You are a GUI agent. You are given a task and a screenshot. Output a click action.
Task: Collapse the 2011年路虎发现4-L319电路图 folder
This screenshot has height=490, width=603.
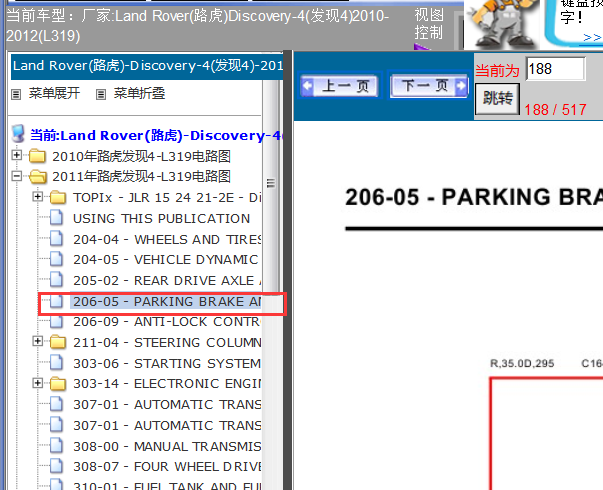coord(17,176)
